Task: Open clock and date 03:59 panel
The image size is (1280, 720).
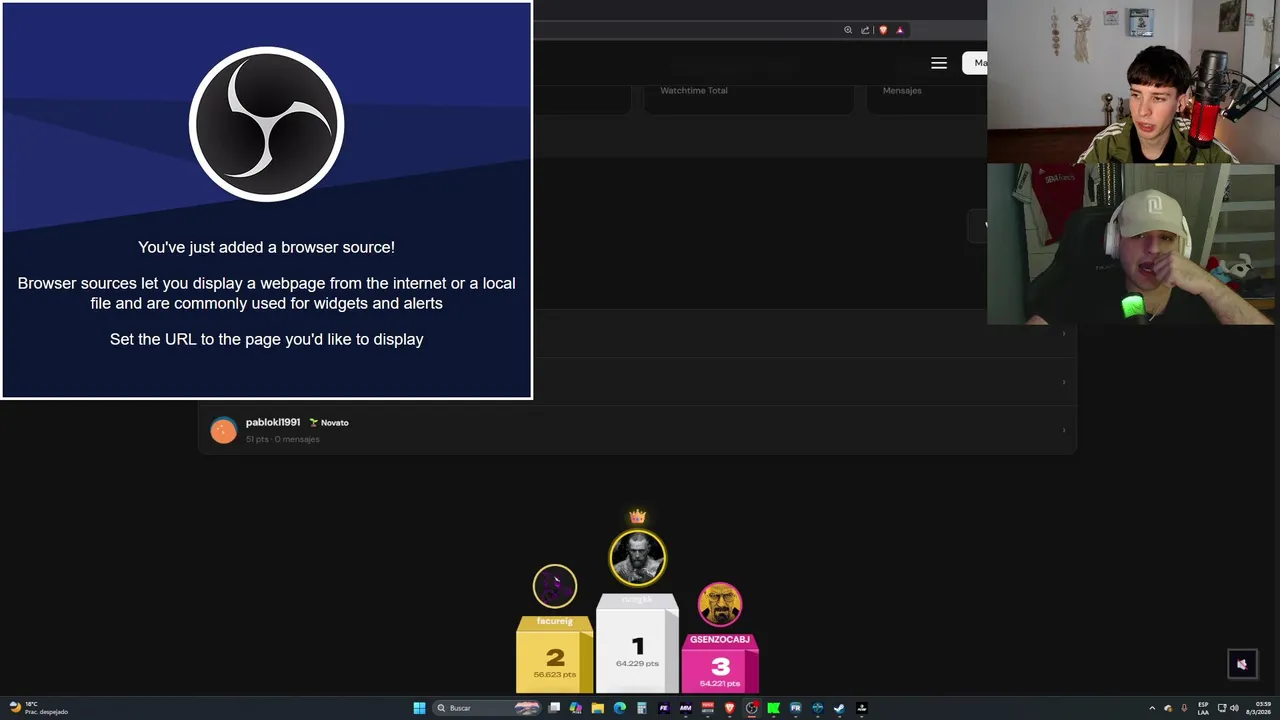Action: coord(1258,708)
